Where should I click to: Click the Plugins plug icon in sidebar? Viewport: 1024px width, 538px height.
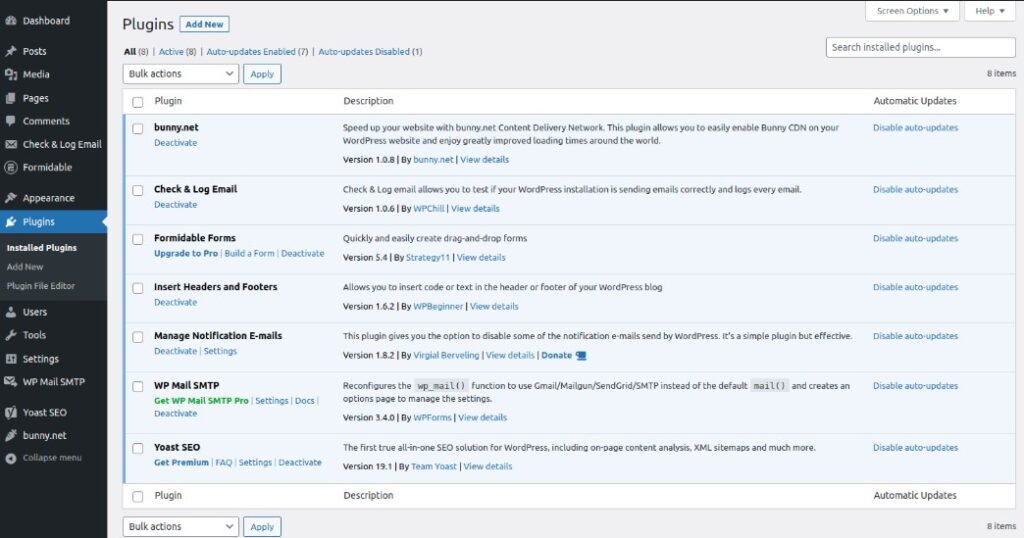pyautogui.click(x=10, y=222)
